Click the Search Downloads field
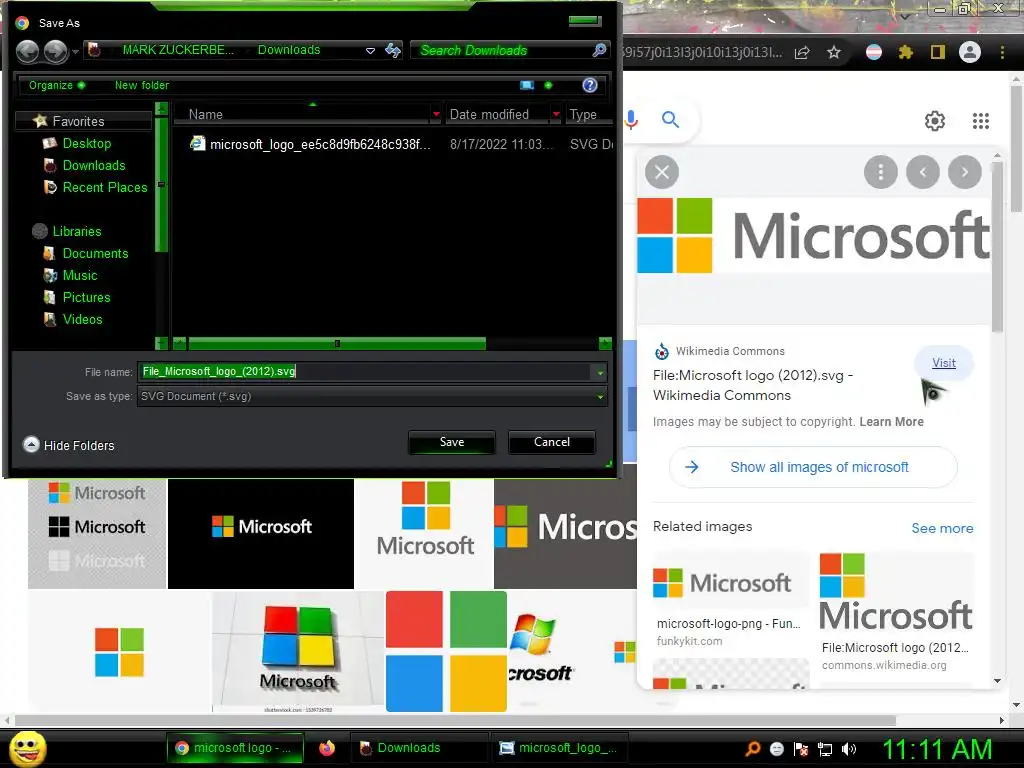Screen dimensions: 1024x768 [502, 50]
